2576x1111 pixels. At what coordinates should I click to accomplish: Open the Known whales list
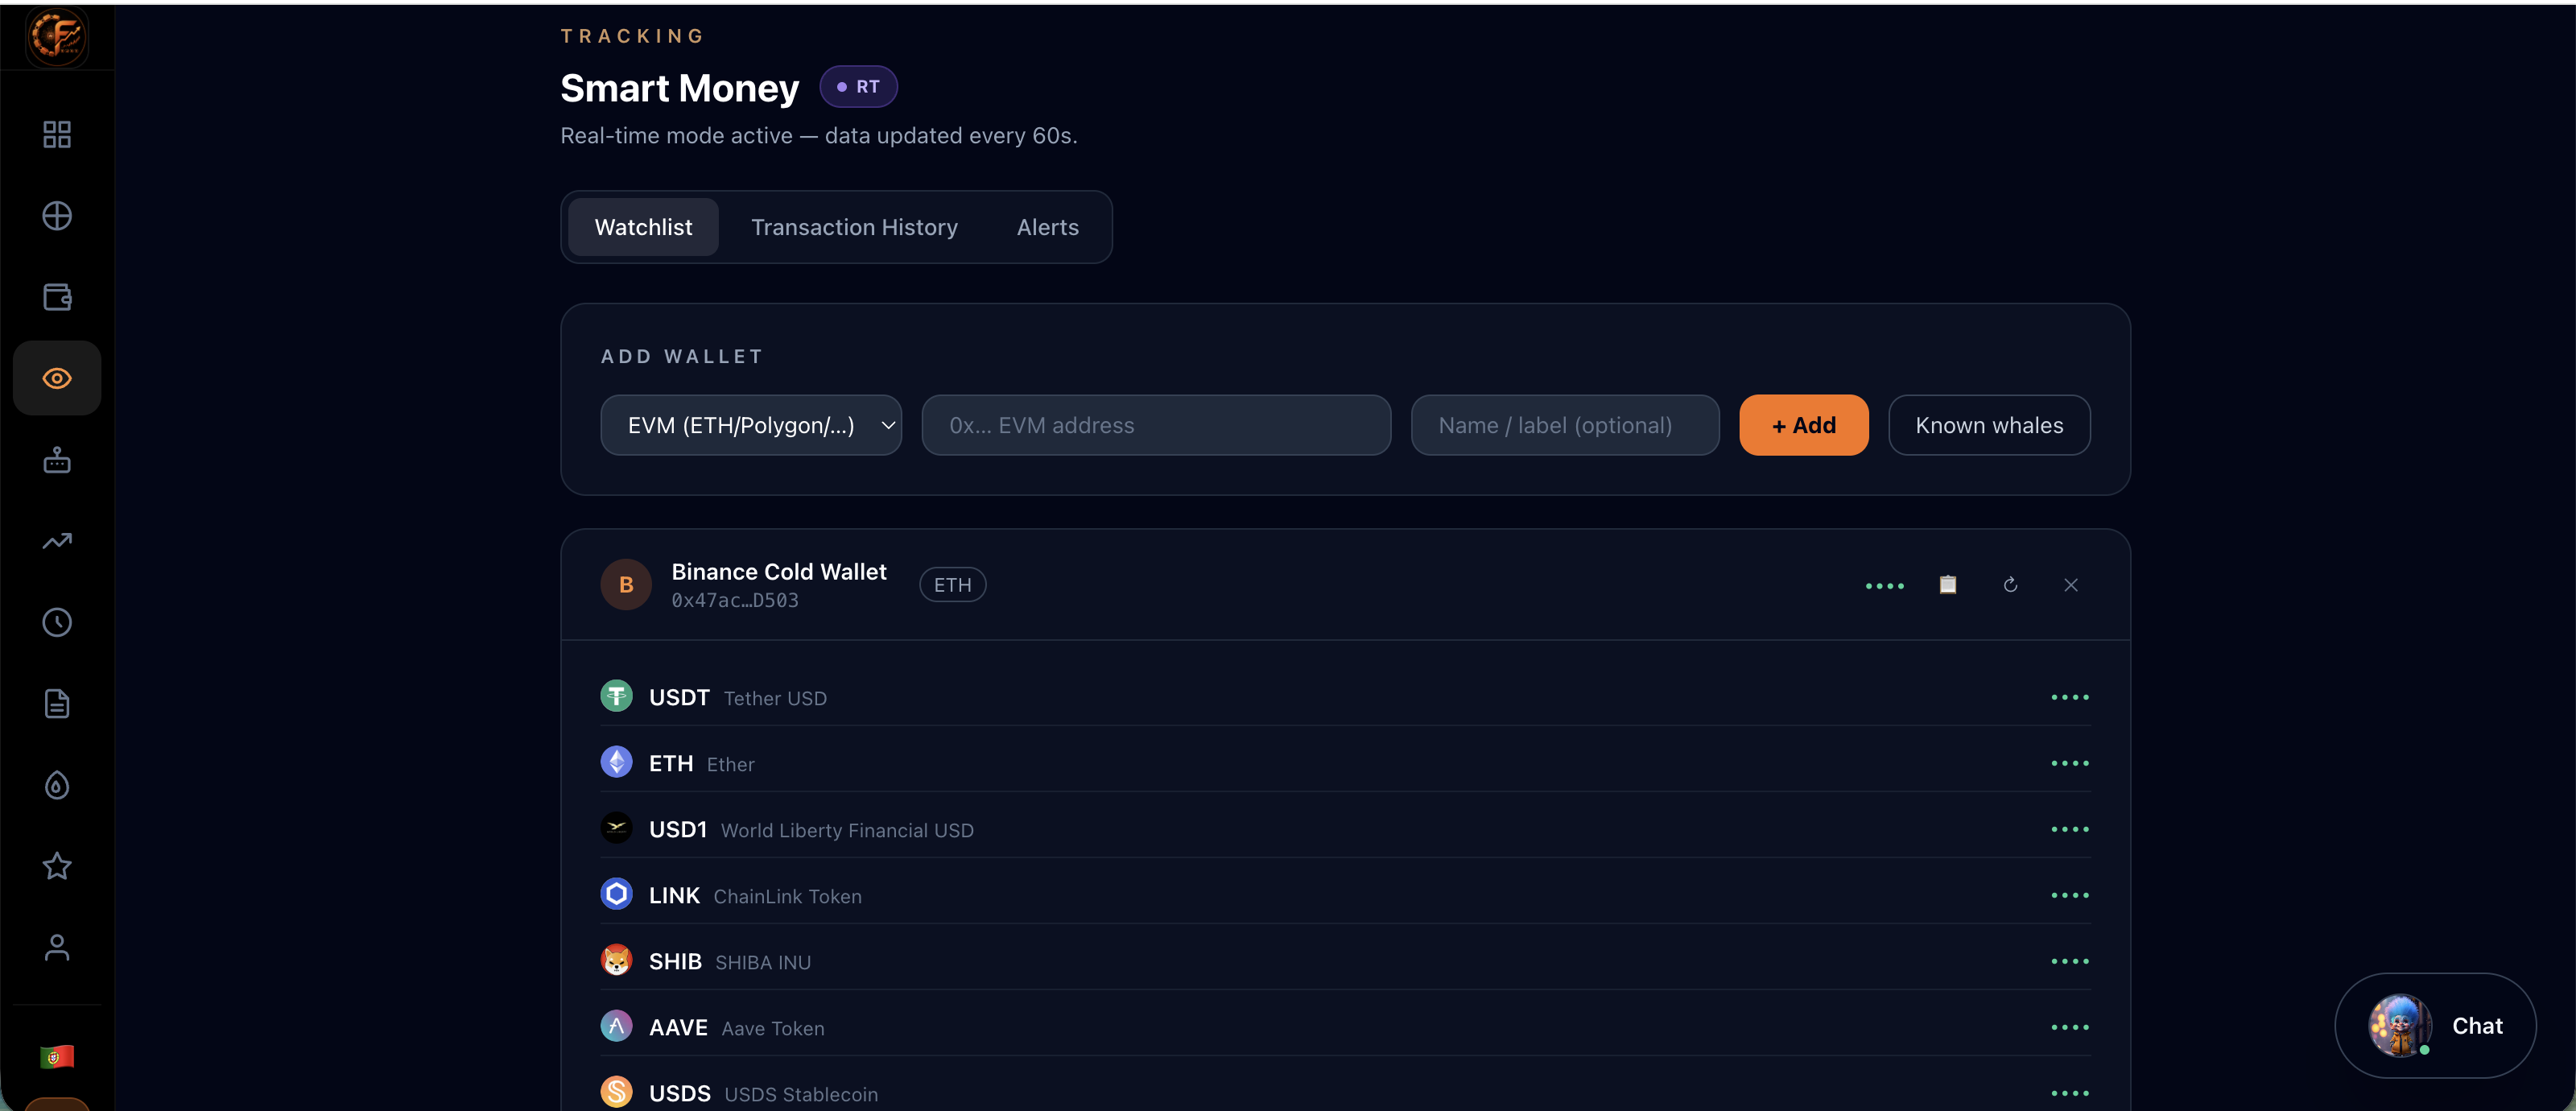[1988, 425]
